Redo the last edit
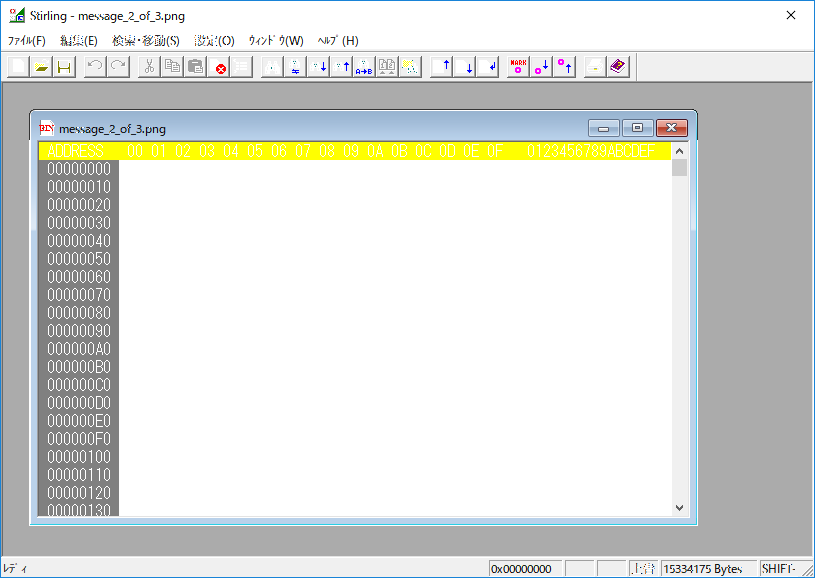 pos(118,67)
